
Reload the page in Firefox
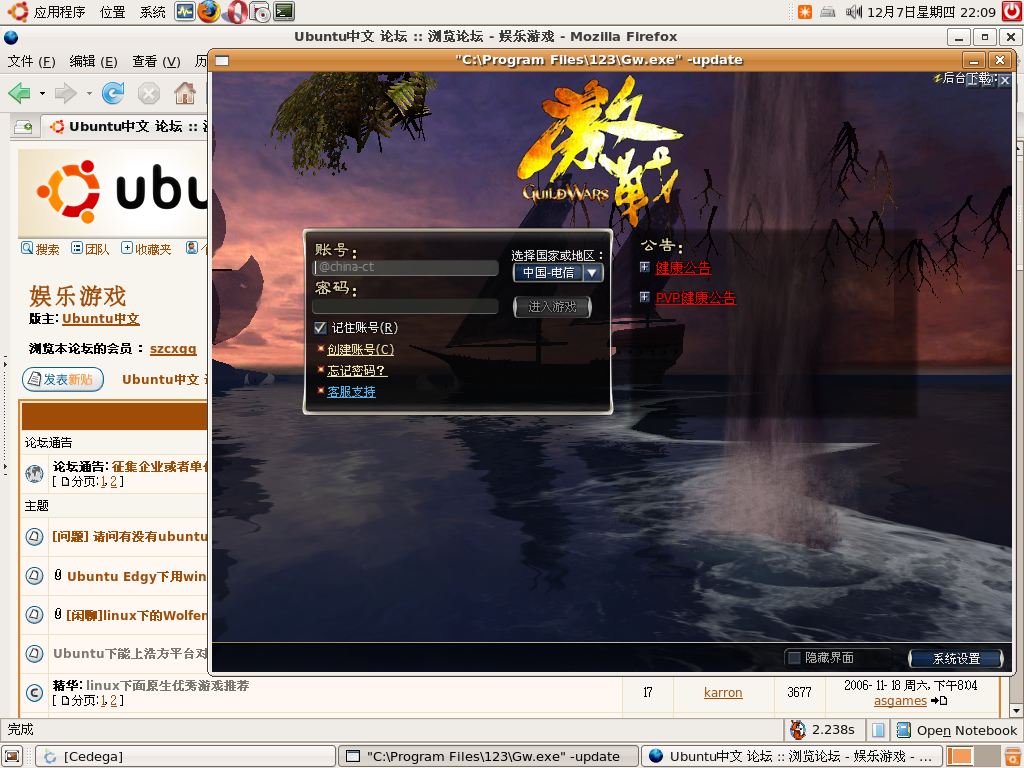113,93
